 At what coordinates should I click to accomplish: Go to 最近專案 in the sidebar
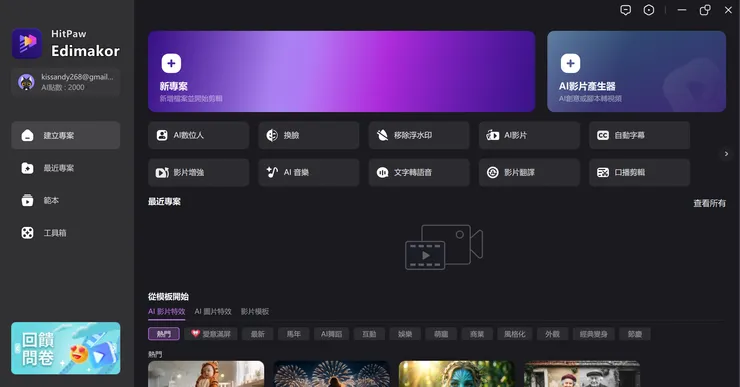[66, 168]
